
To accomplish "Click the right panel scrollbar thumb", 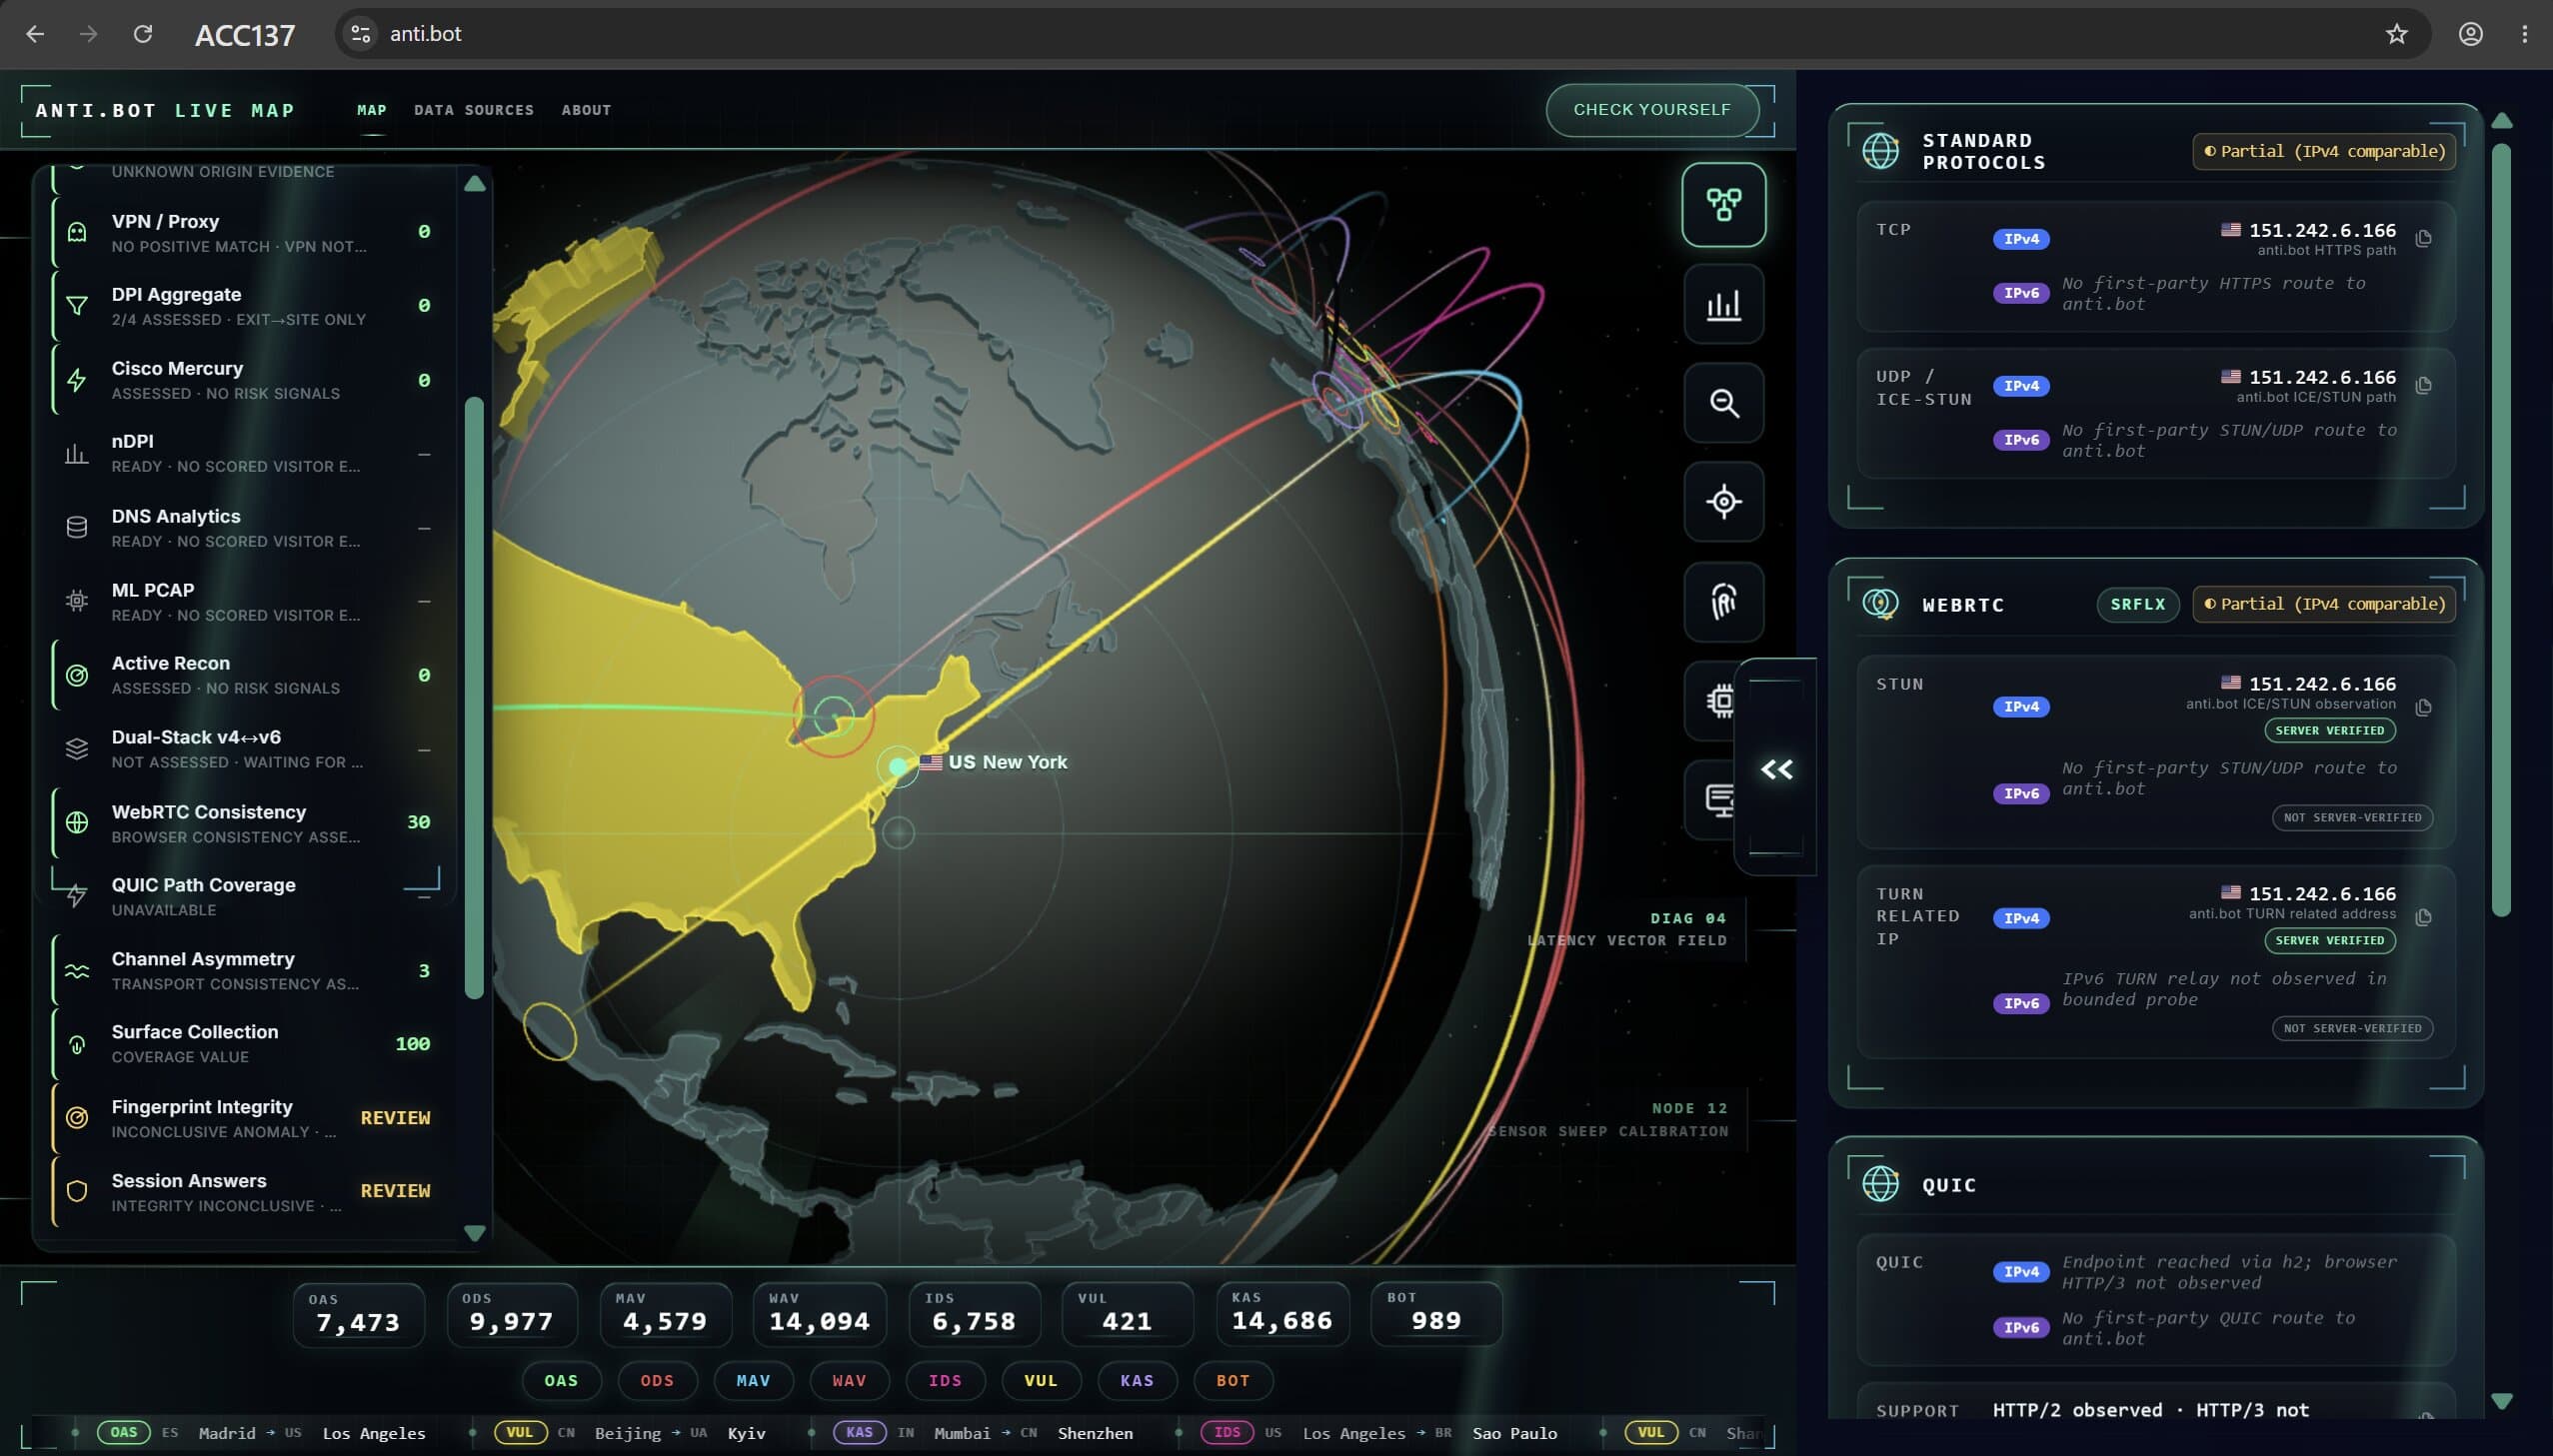I will click(x=2502, y=530).
